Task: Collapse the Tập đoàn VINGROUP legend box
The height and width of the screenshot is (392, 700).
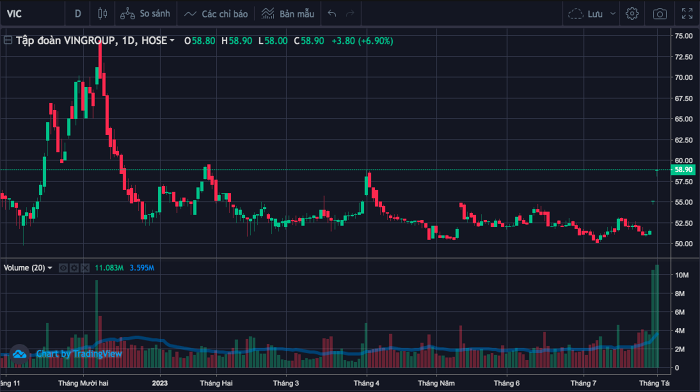Action: [8, 41]
